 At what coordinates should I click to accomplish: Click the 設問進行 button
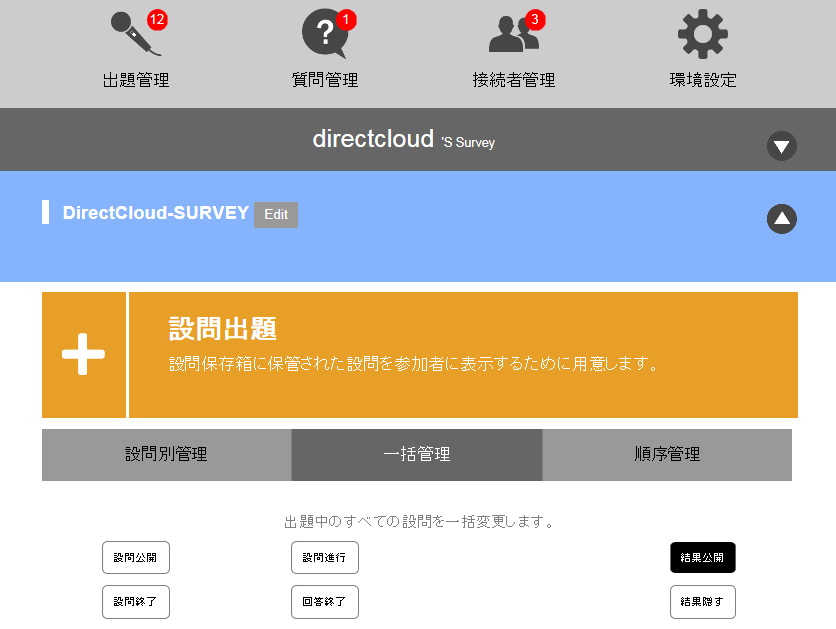click(x=325, y=558)
